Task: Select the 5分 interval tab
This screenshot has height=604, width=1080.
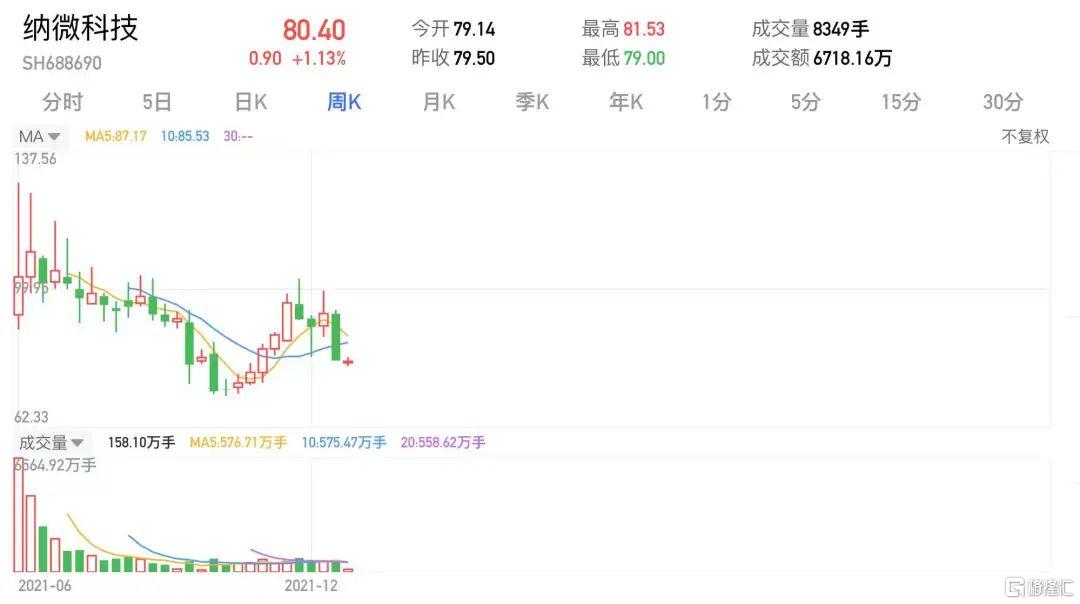Action: (805, 102)
